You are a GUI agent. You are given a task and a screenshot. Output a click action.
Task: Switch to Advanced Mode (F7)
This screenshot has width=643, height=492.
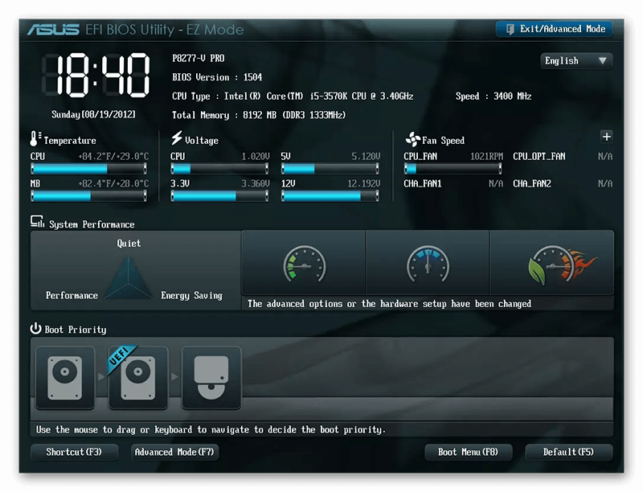[x=175, y=452]
